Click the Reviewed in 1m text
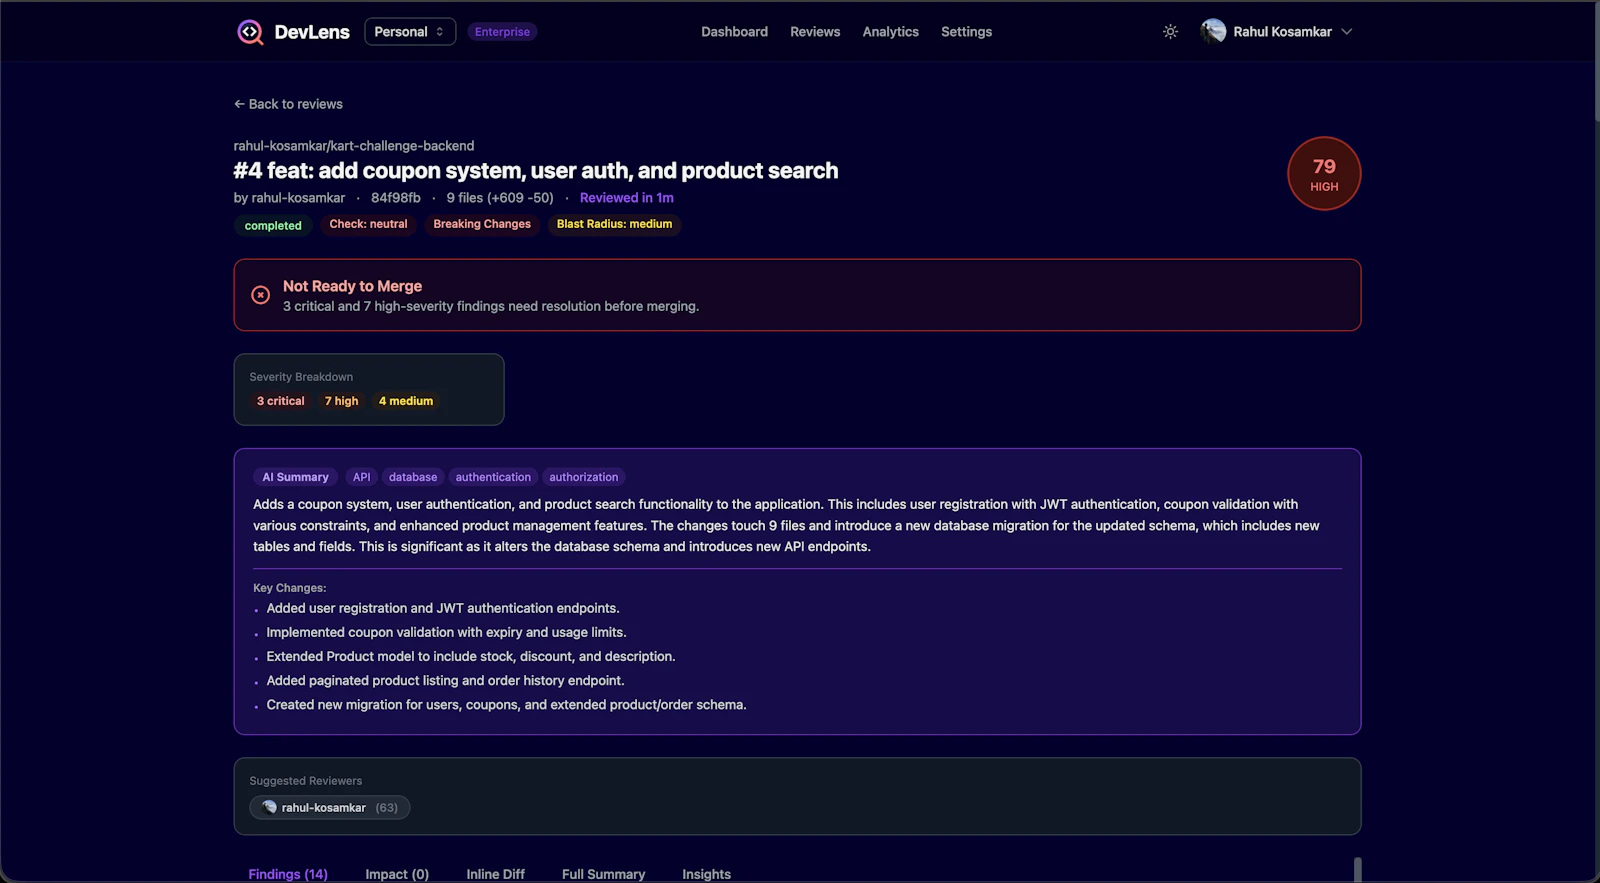This screenshot has height=883, width=1600. [627, 198]
